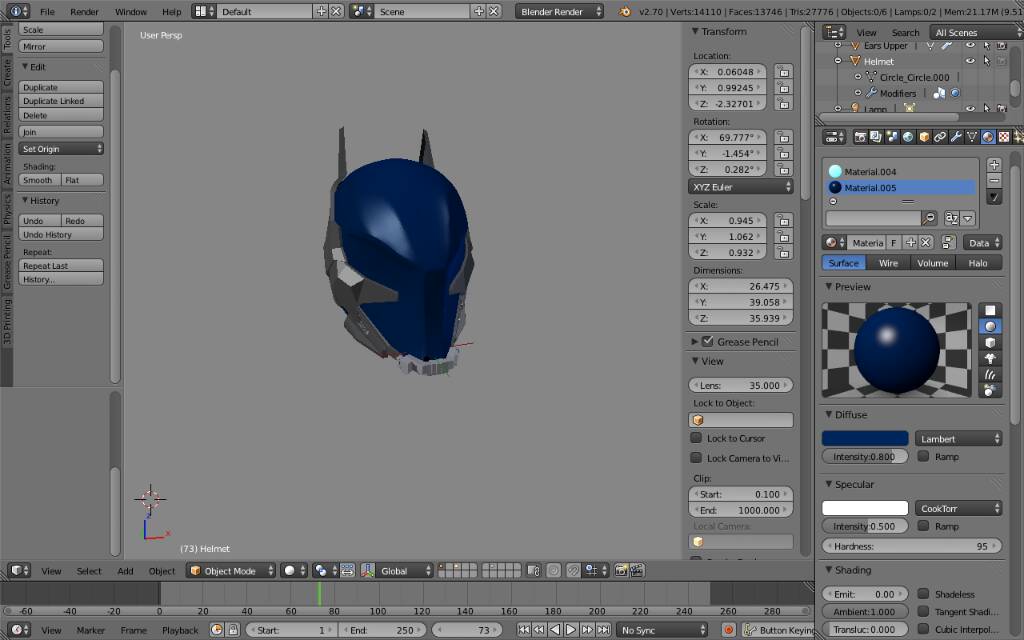Open the Render properties tab icon

[860, 137]
